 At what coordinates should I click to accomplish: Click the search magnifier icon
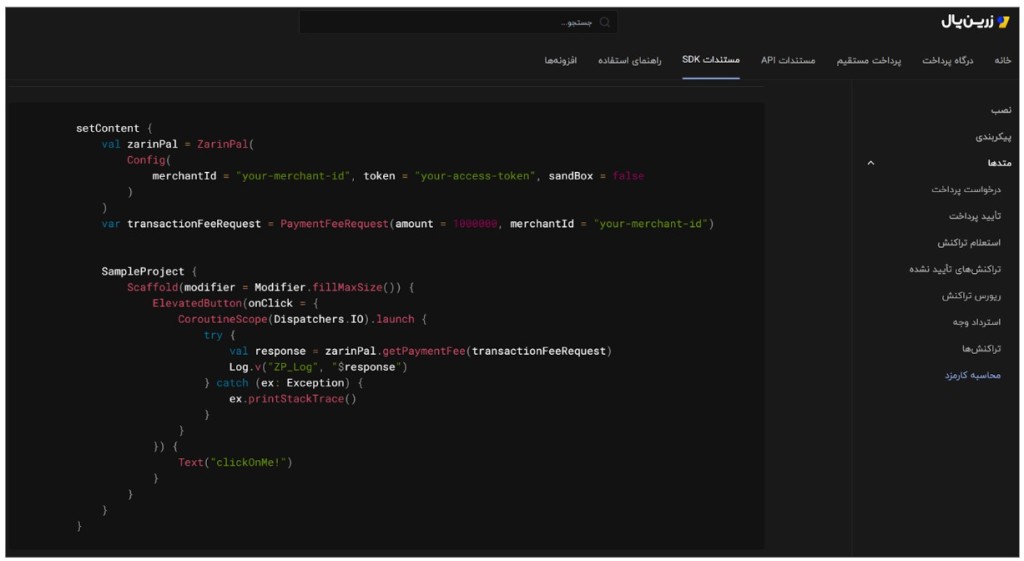tap(605, 22)
